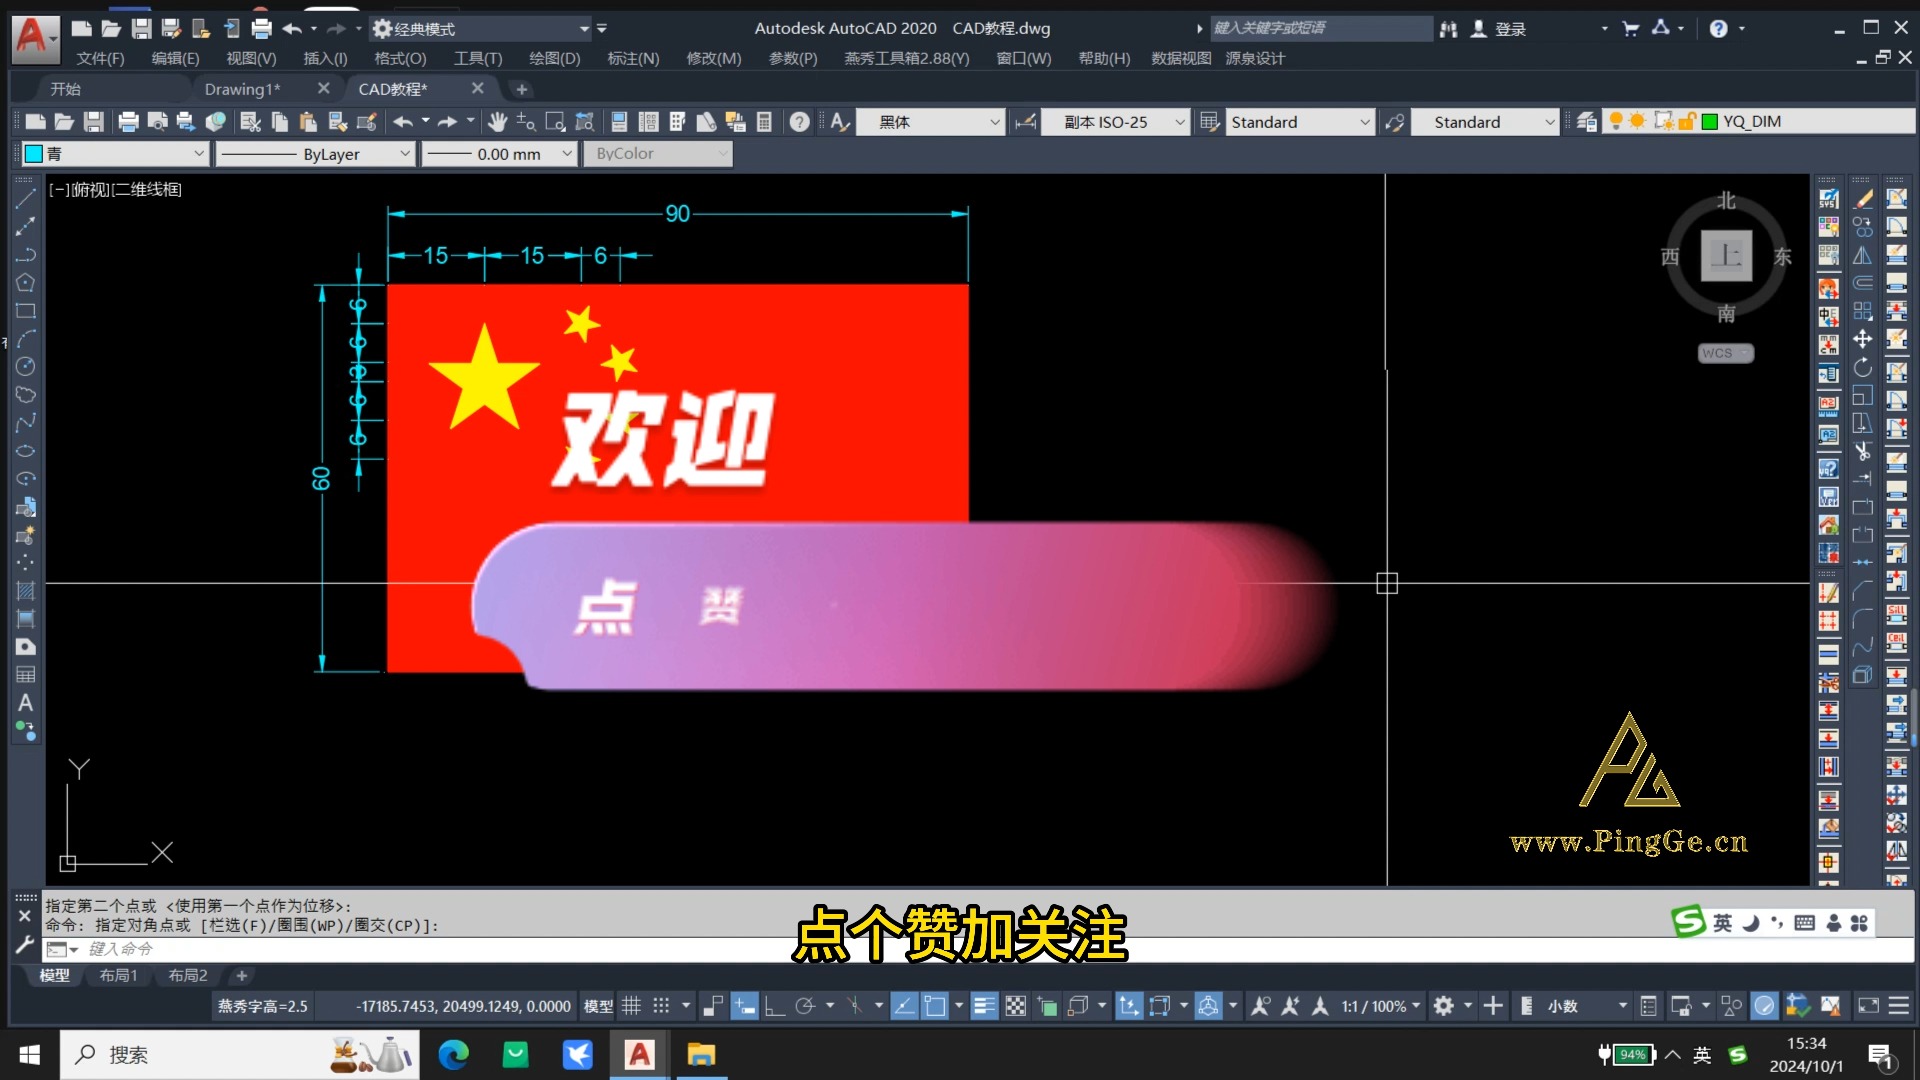Toggle lineweight display in status bar

pyautogui.click(x=984, y=1006)
